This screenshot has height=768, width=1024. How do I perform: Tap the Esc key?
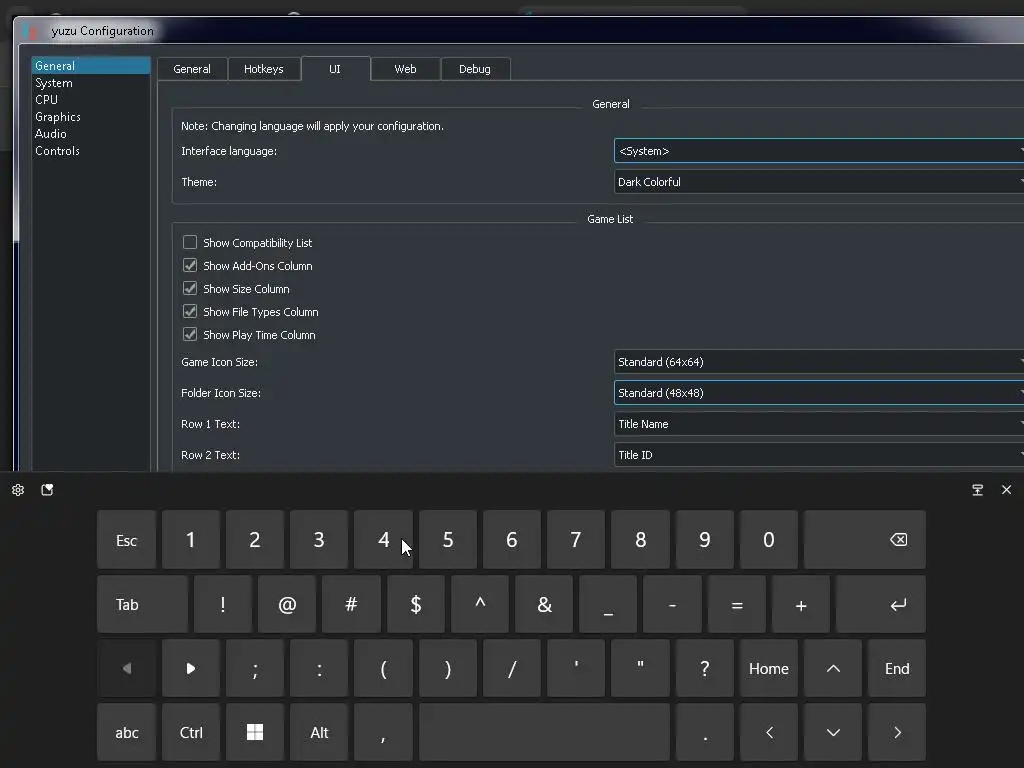127,539
